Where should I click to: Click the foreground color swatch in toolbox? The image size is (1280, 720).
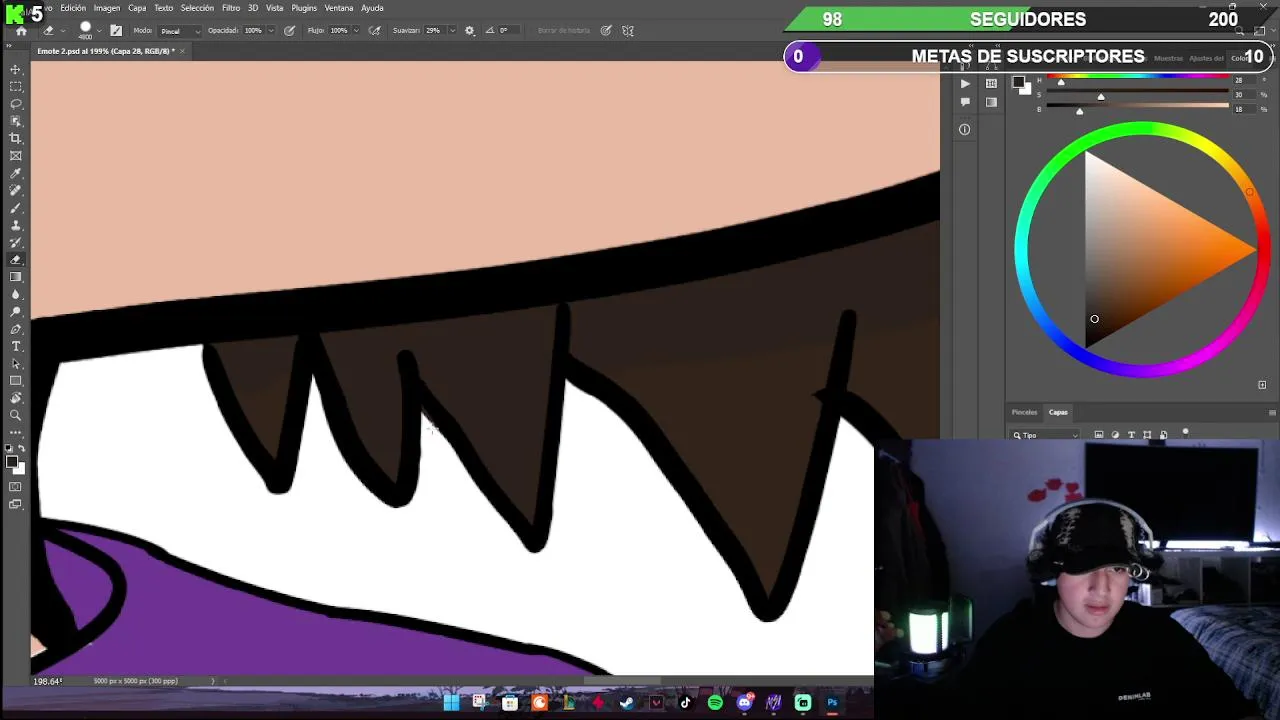tap(13, 461)
